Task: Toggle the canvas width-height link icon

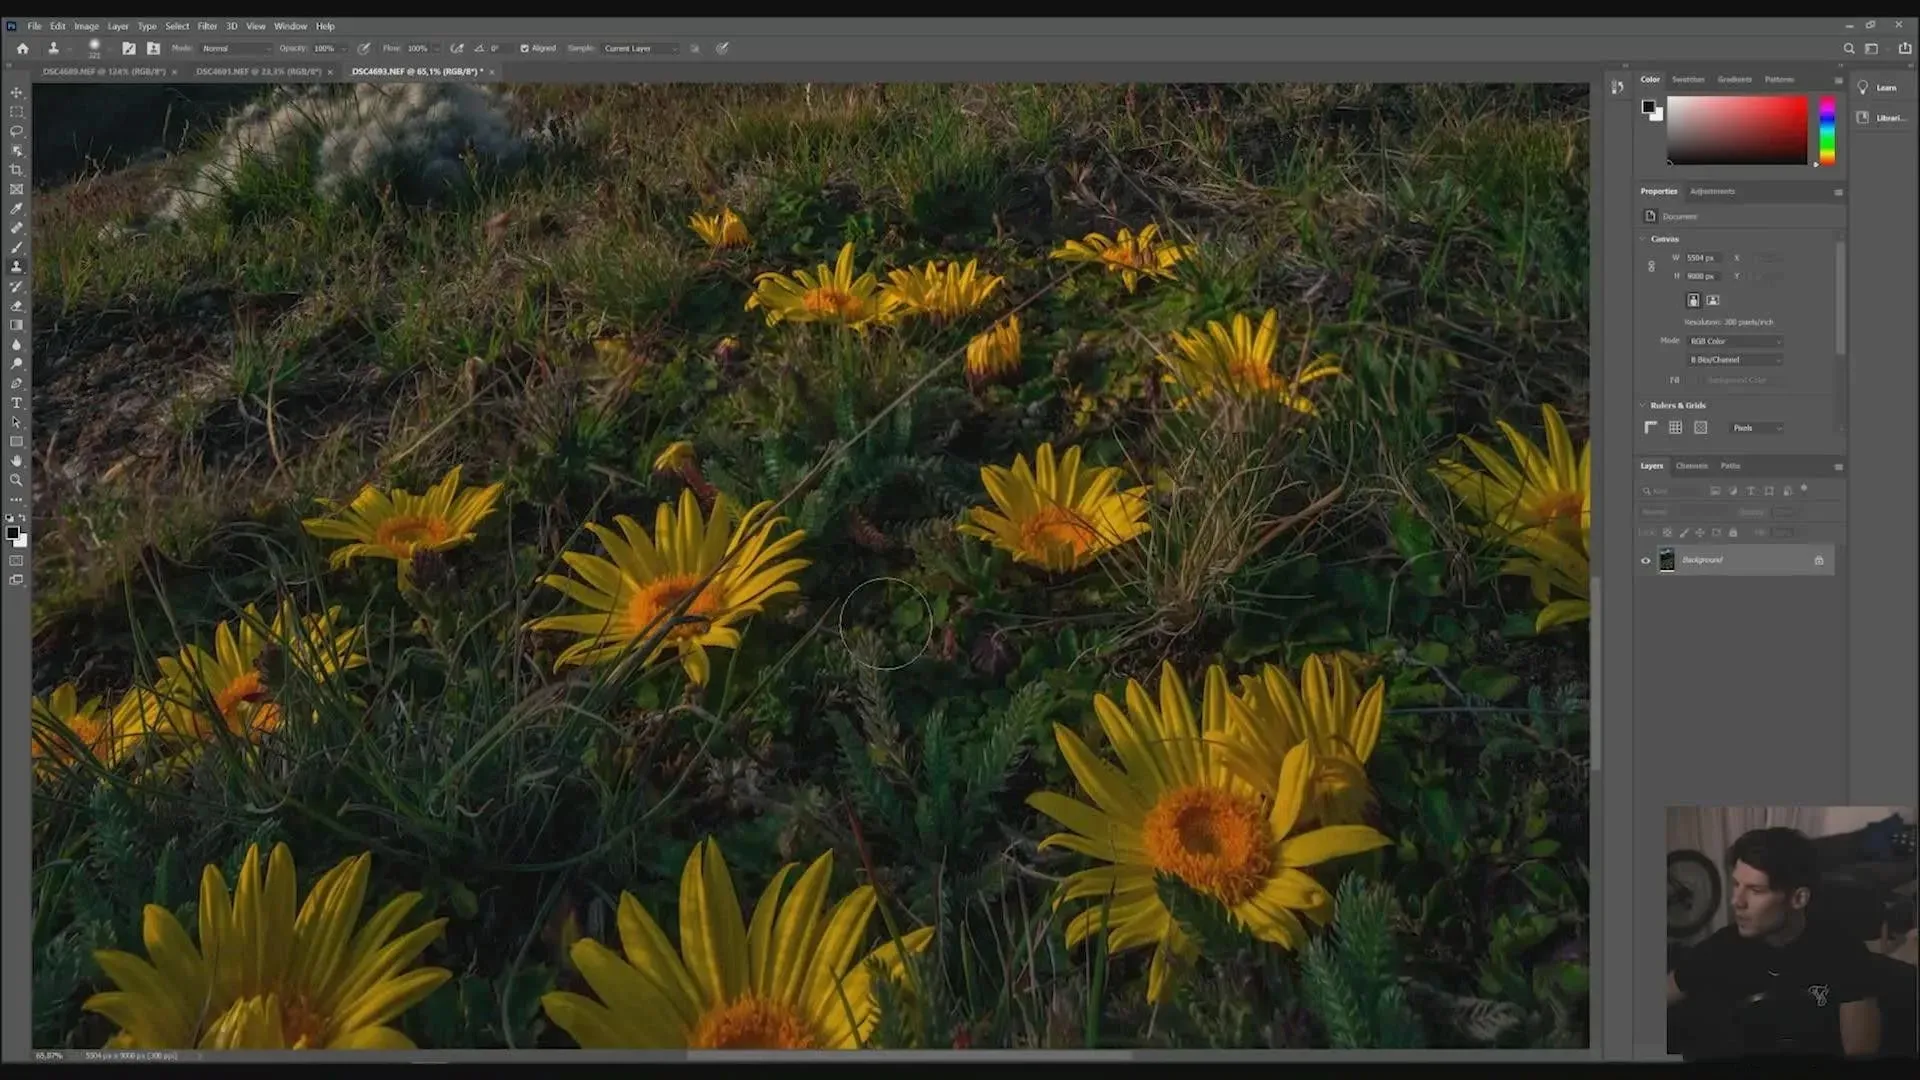Action: click(x=1651, y=267)
